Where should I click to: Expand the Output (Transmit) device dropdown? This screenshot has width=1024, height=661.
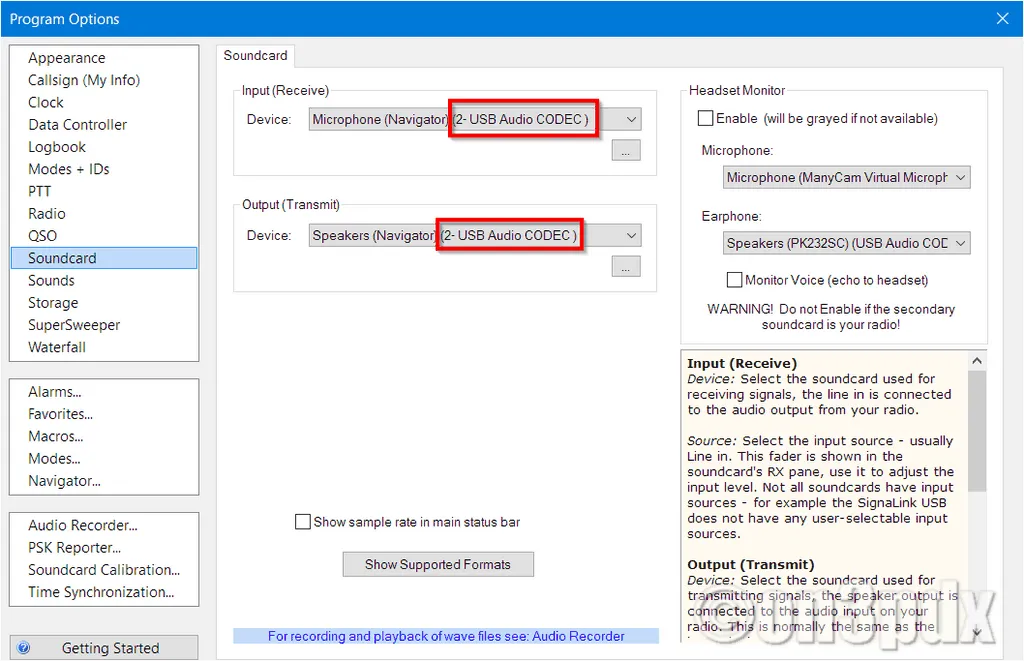(x=631, y=236)
